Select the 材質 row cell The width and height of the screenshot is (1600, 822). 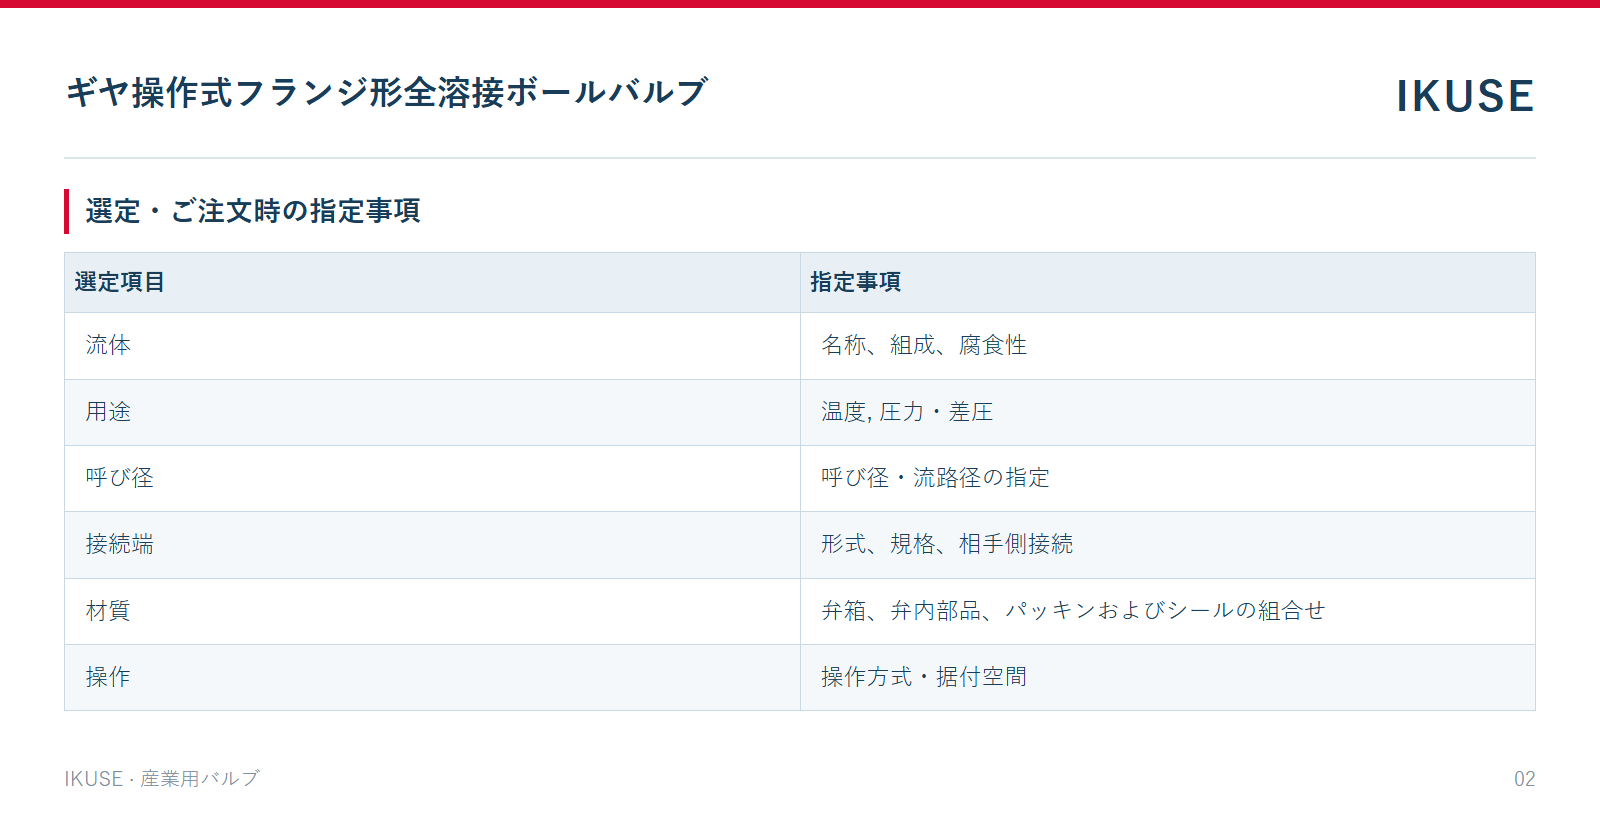[x=432, y=611]
